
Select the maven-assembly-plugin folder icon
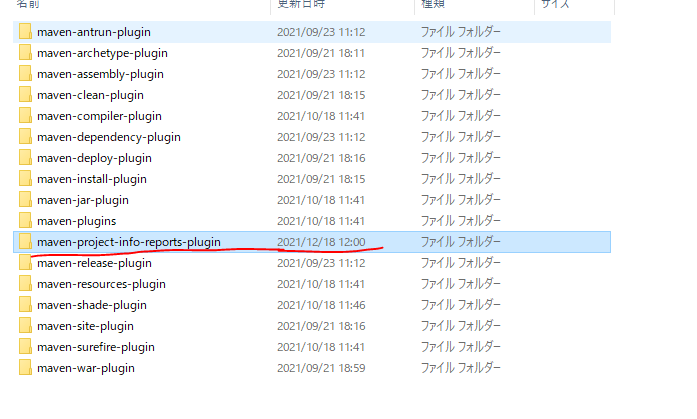click(x=25, y=74)
